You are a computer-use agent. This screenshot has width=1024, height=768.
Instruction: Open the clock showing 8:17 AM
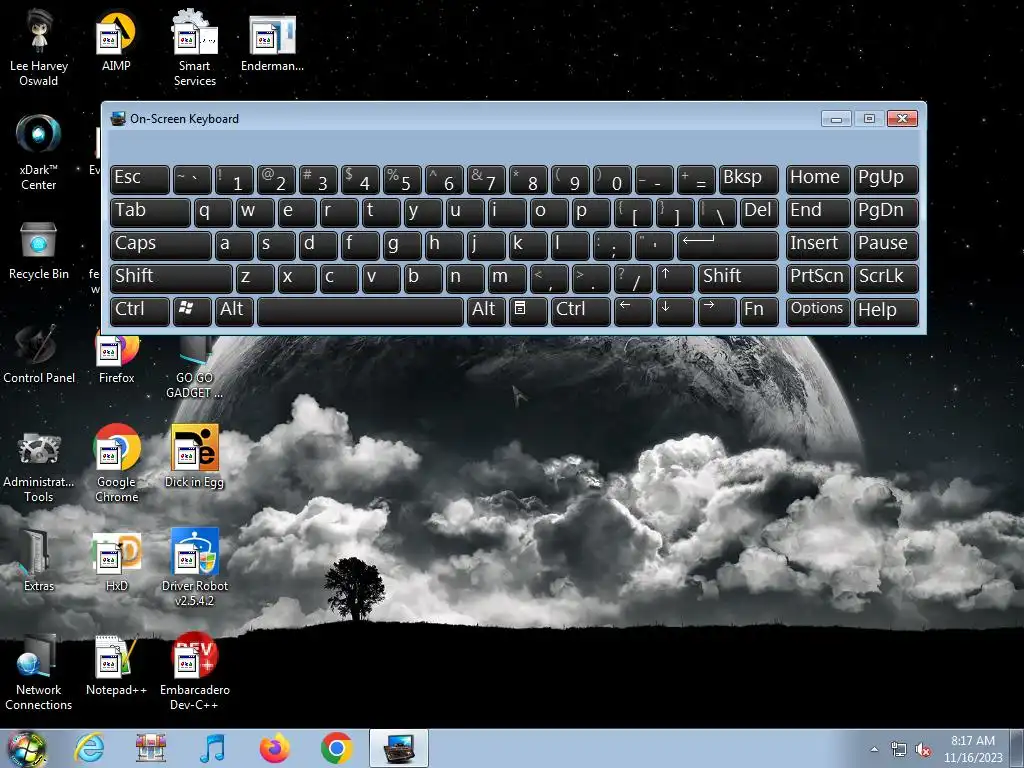click(x=973, y=749)
